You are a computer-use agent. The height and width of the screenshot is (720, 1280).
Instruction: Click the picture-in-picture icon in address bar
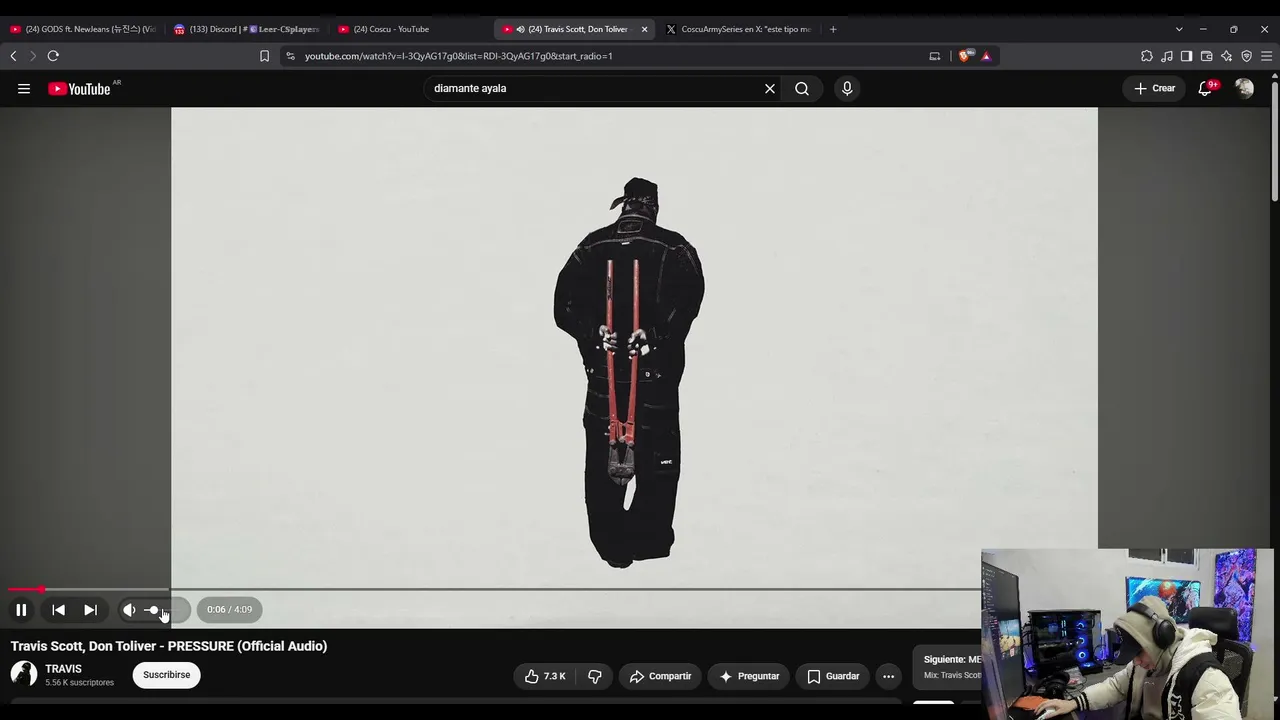(x=935, y=56)
